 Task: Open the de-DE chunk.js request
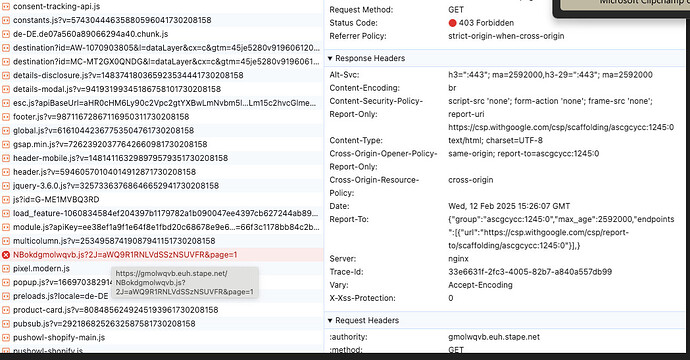click(161, 34)
